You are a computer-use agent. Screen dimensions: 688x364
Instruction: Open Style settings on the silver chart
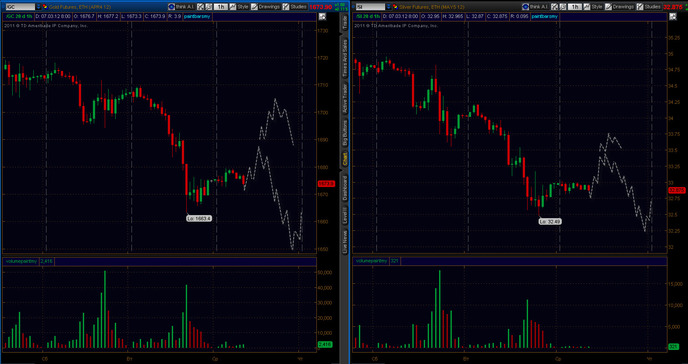593,7
